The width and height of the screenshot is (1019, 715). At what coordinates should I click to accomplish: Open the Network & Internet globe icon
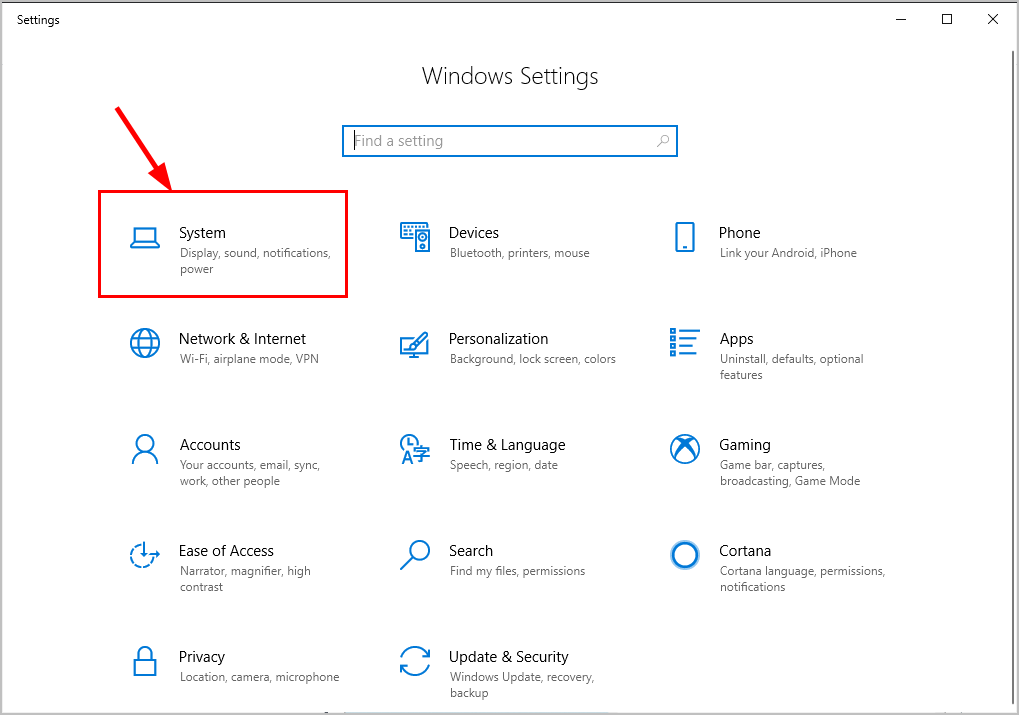144,343
